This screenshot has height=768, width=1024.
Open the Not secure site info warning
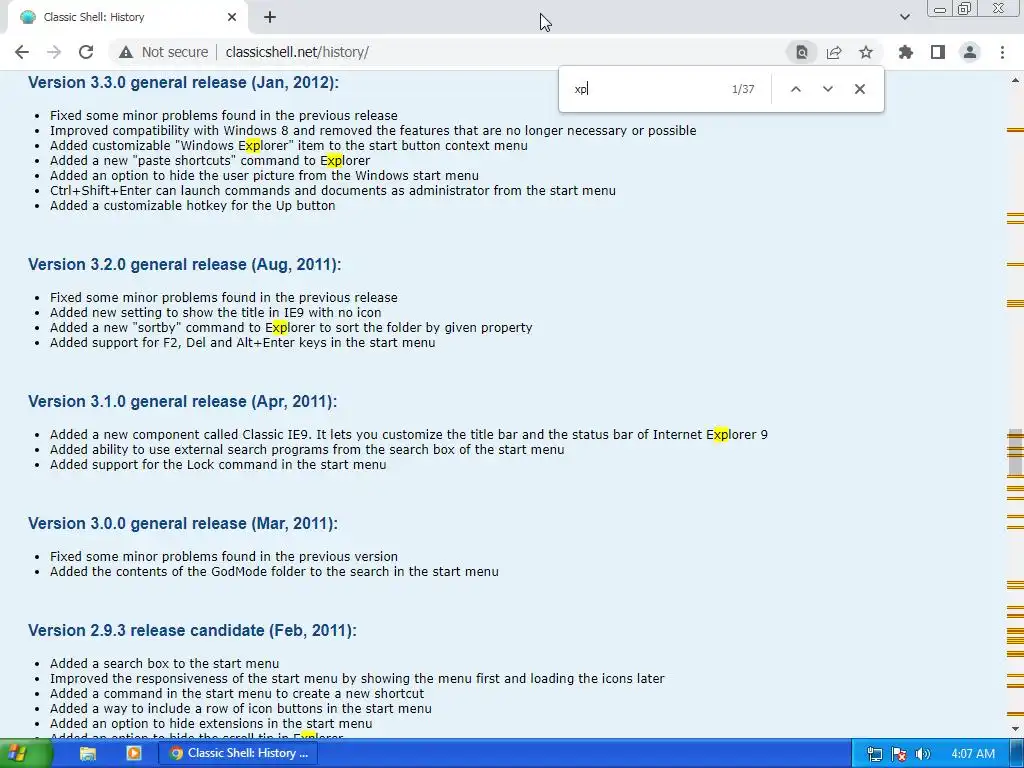pos(163,52)
